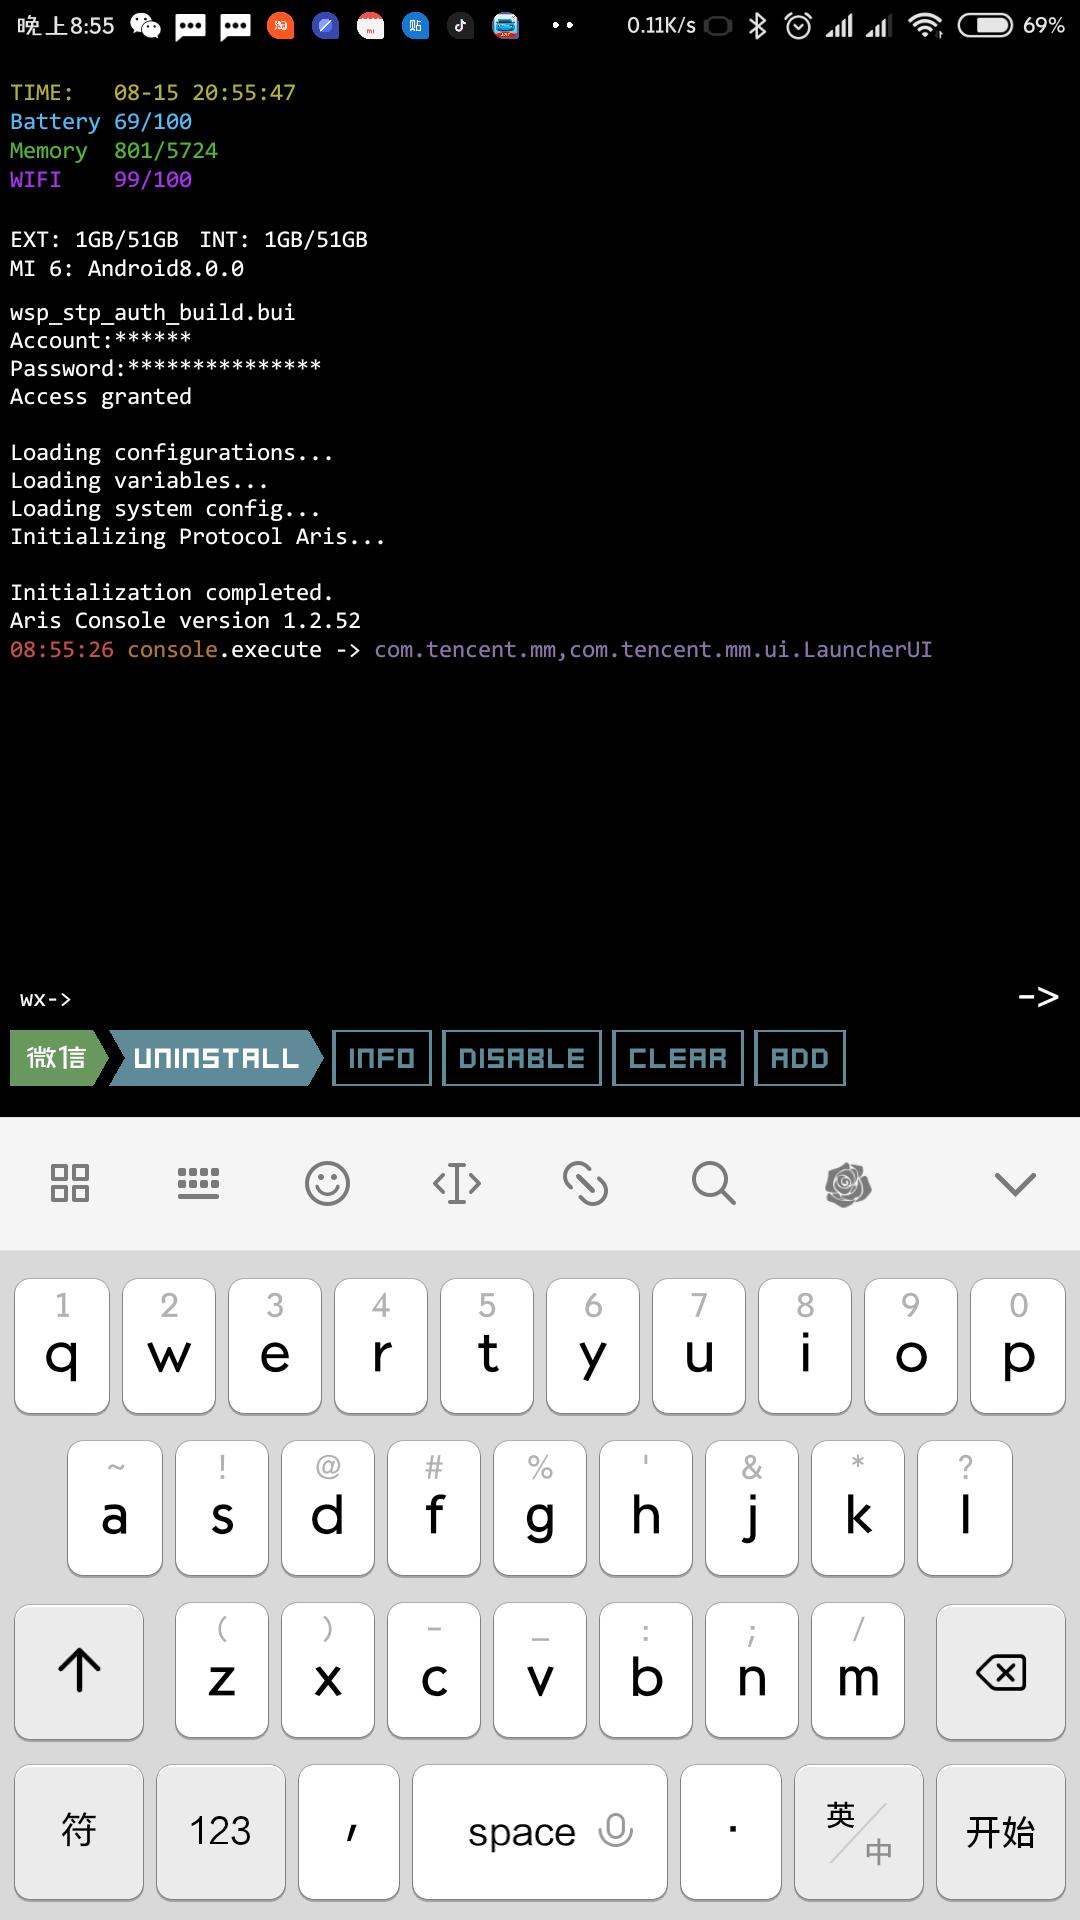Switch to 123 numeric keyboard
This screenshot has width=1080, height=1920.
tap(221, 1832)
